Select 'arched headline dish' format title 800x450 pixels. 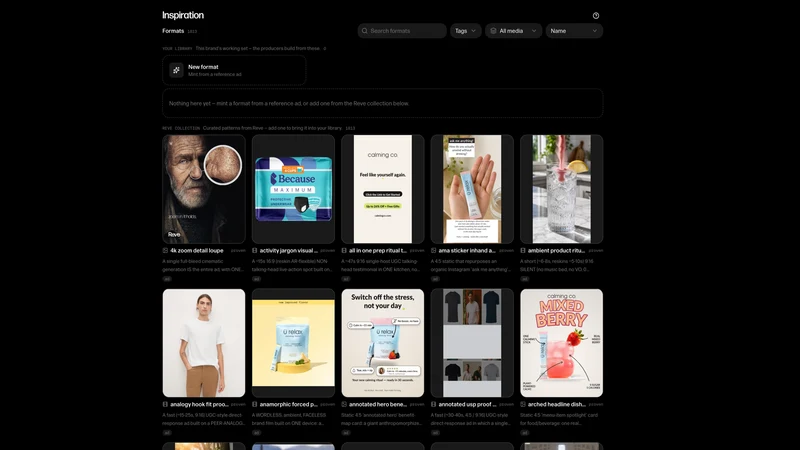tap(557, 404)
